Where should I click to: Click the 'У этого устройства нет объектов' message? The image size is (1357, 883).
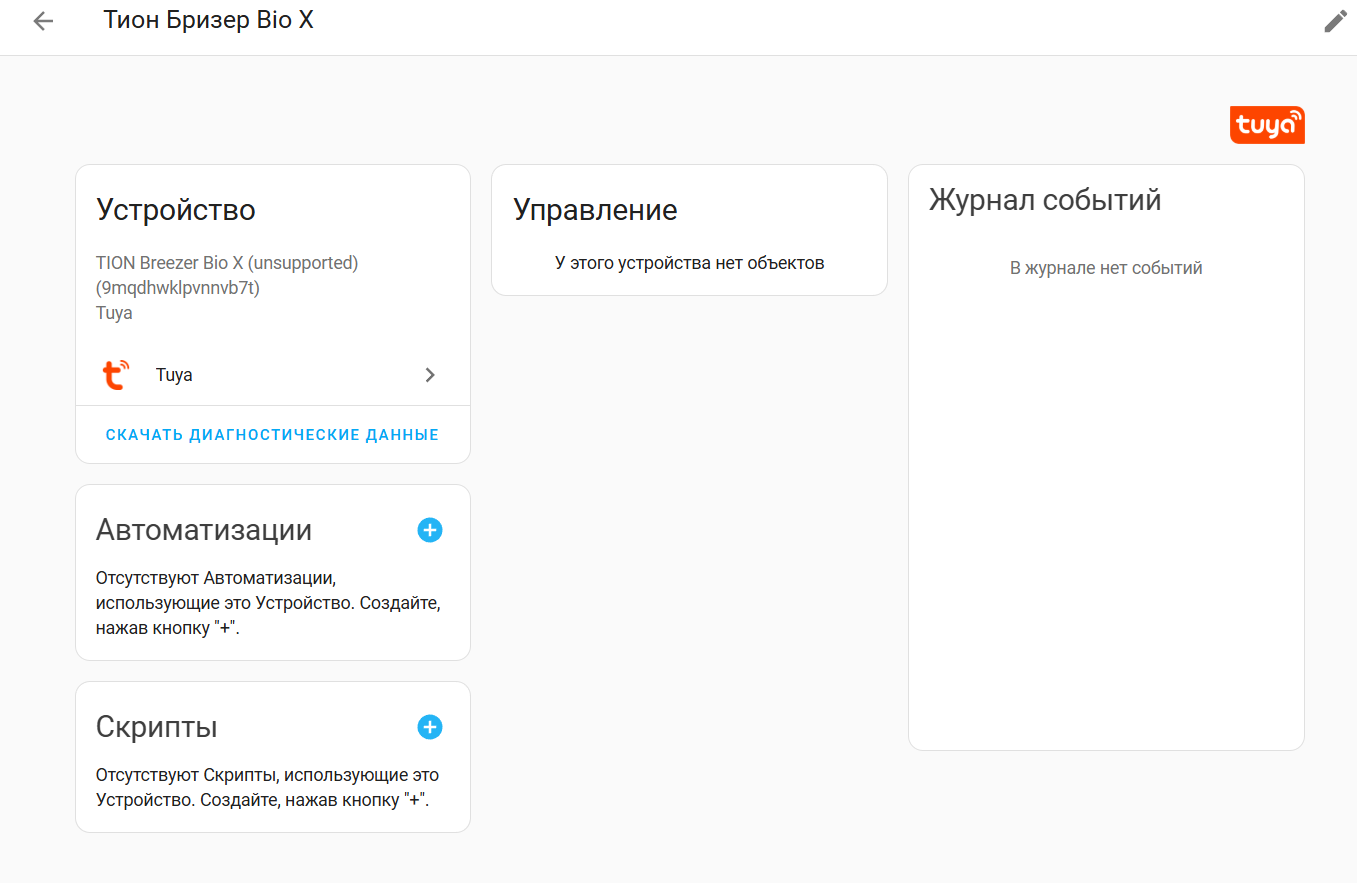tap(689, 263)
